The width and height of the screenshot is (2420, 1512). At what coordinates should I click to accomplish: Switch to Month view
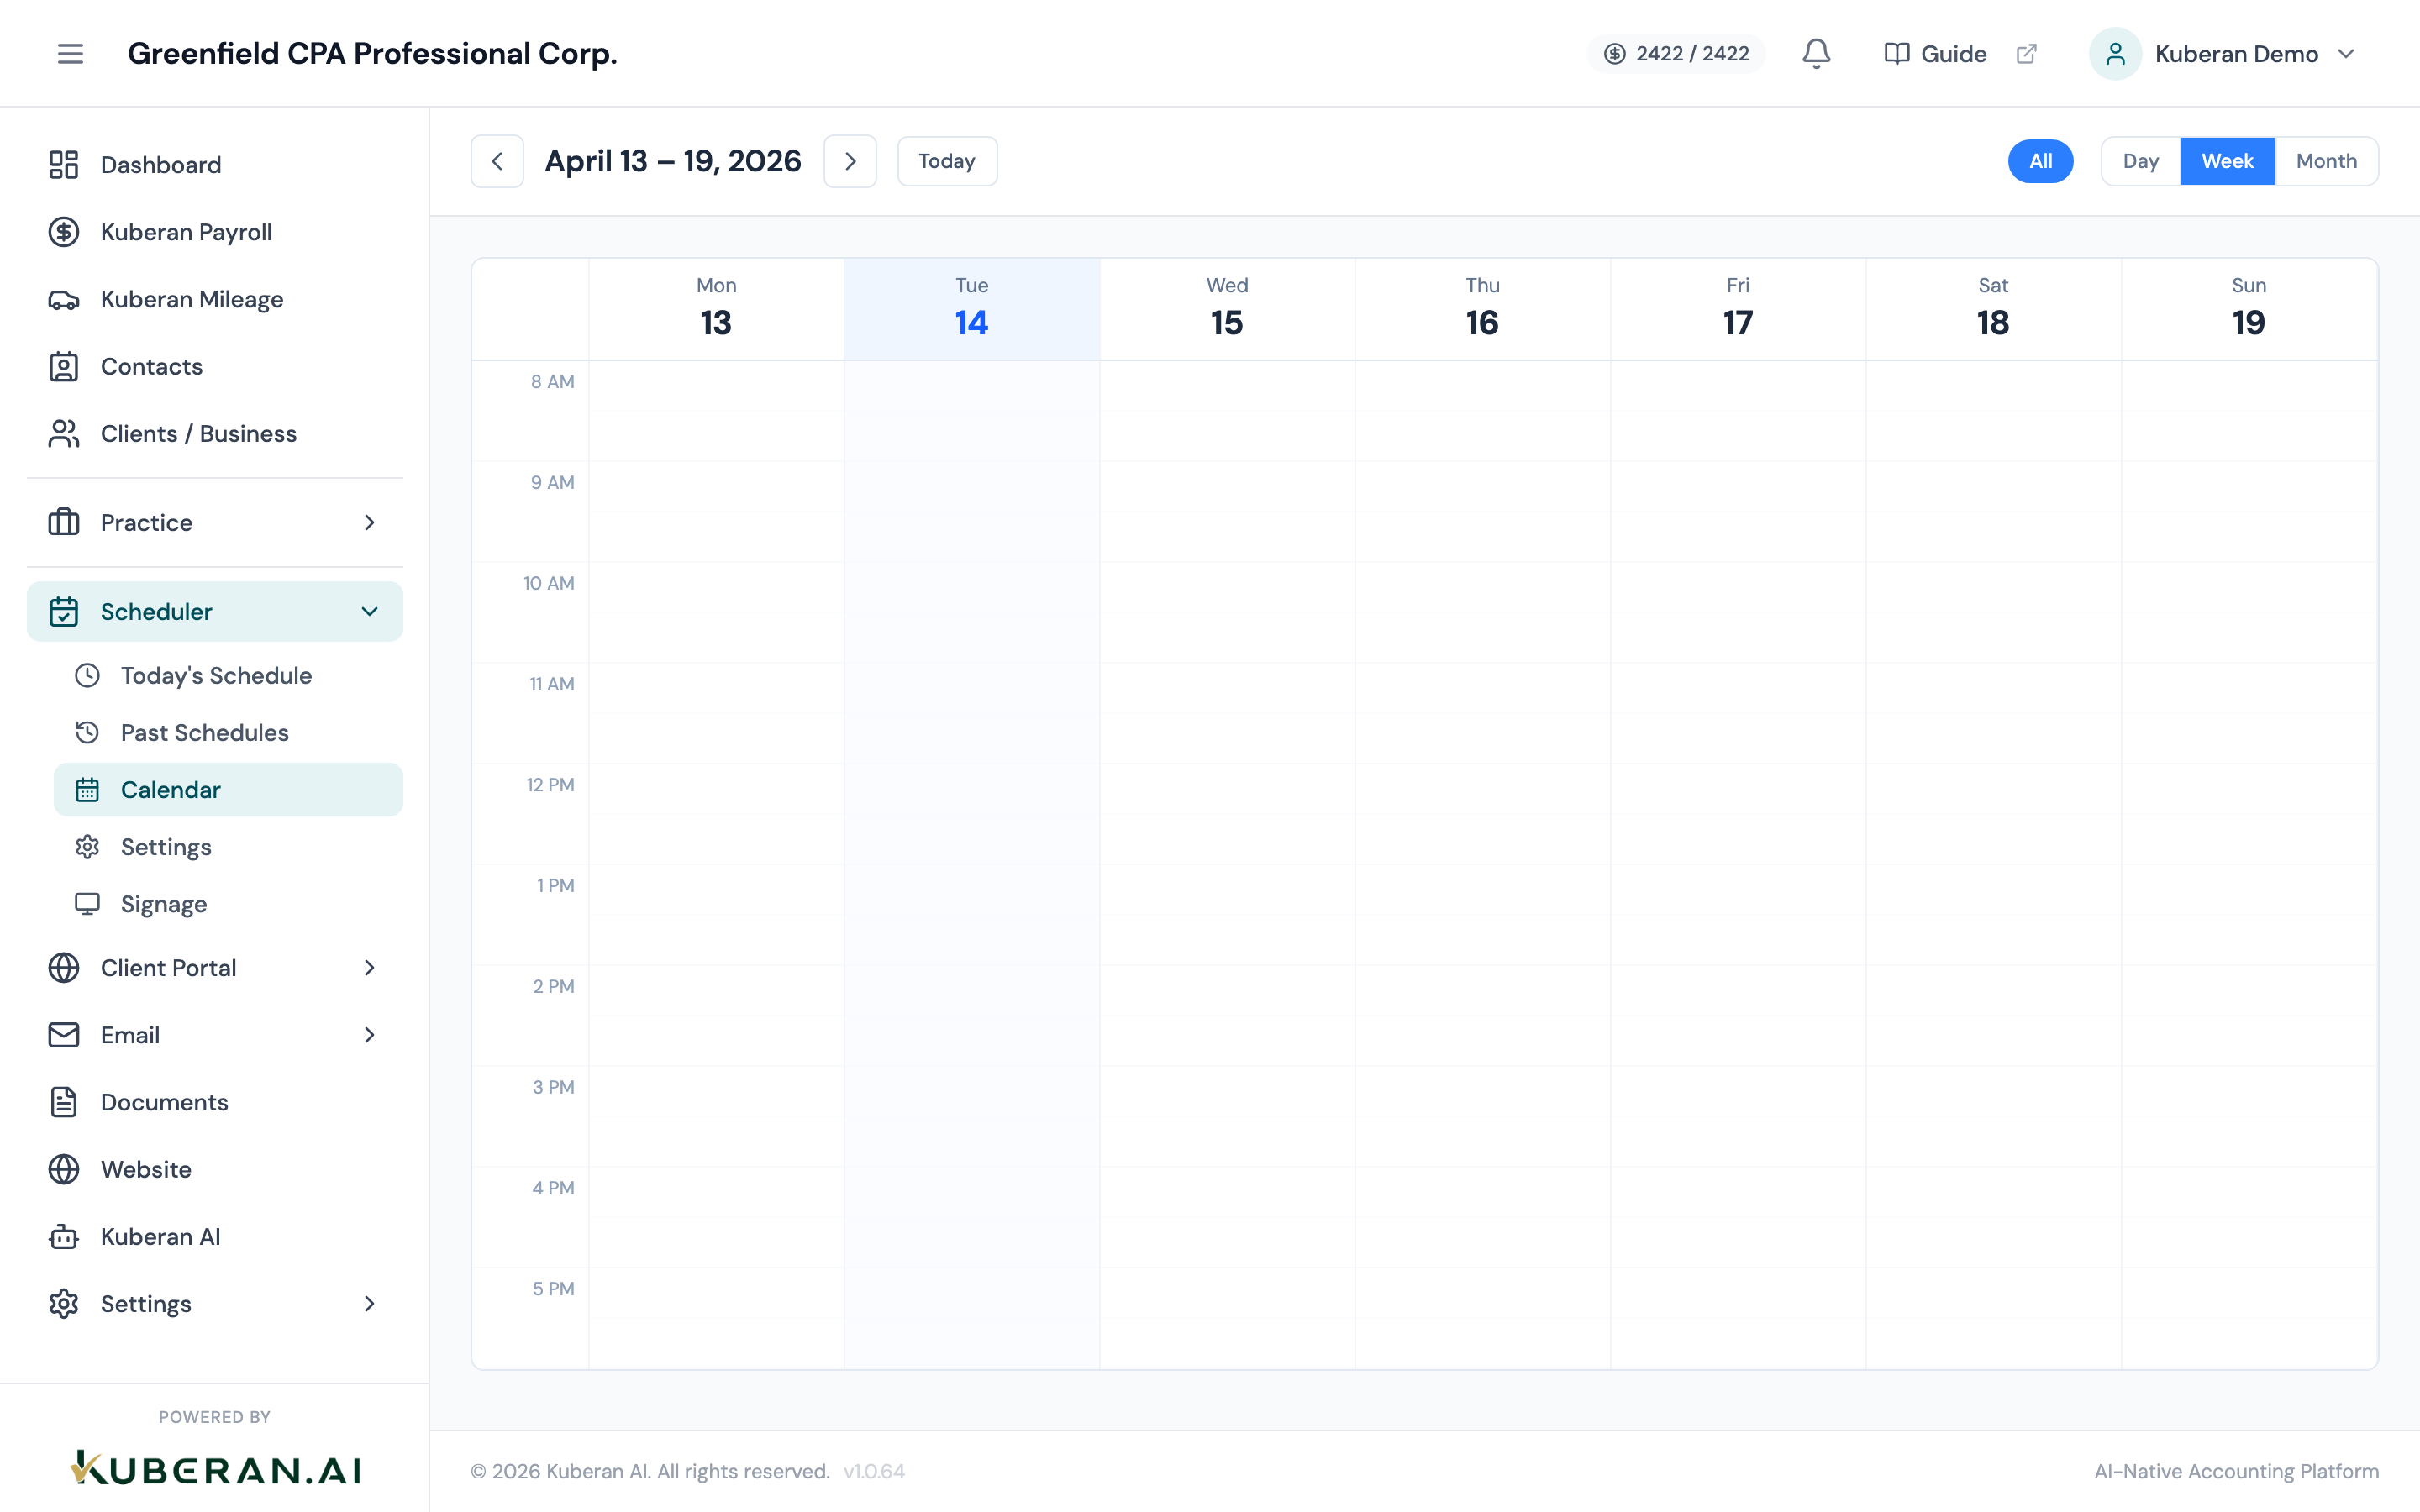(x=2326, y=161)
